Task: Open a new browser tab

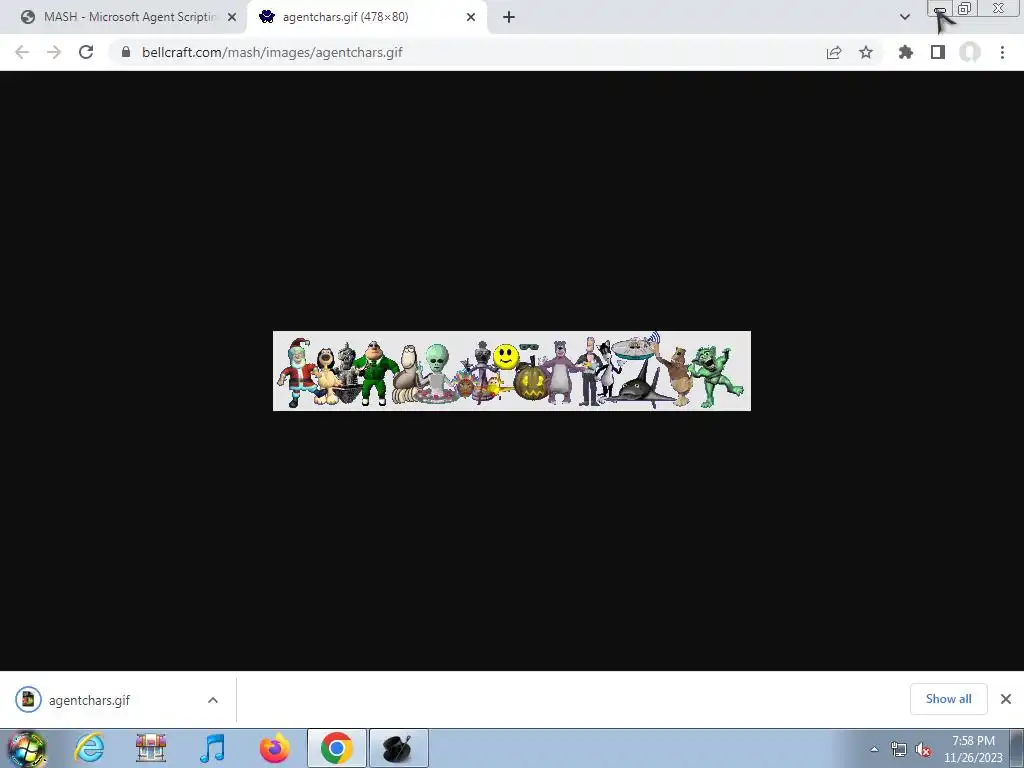Action: click(x=509, y=18)
